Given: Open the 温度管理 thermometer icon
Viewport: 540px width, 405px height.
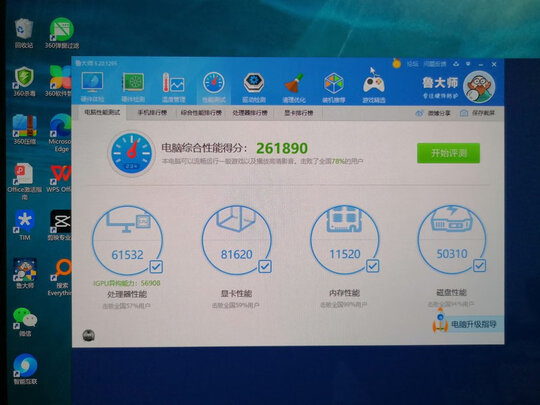Looking at the screenshot, I should 173,83.
